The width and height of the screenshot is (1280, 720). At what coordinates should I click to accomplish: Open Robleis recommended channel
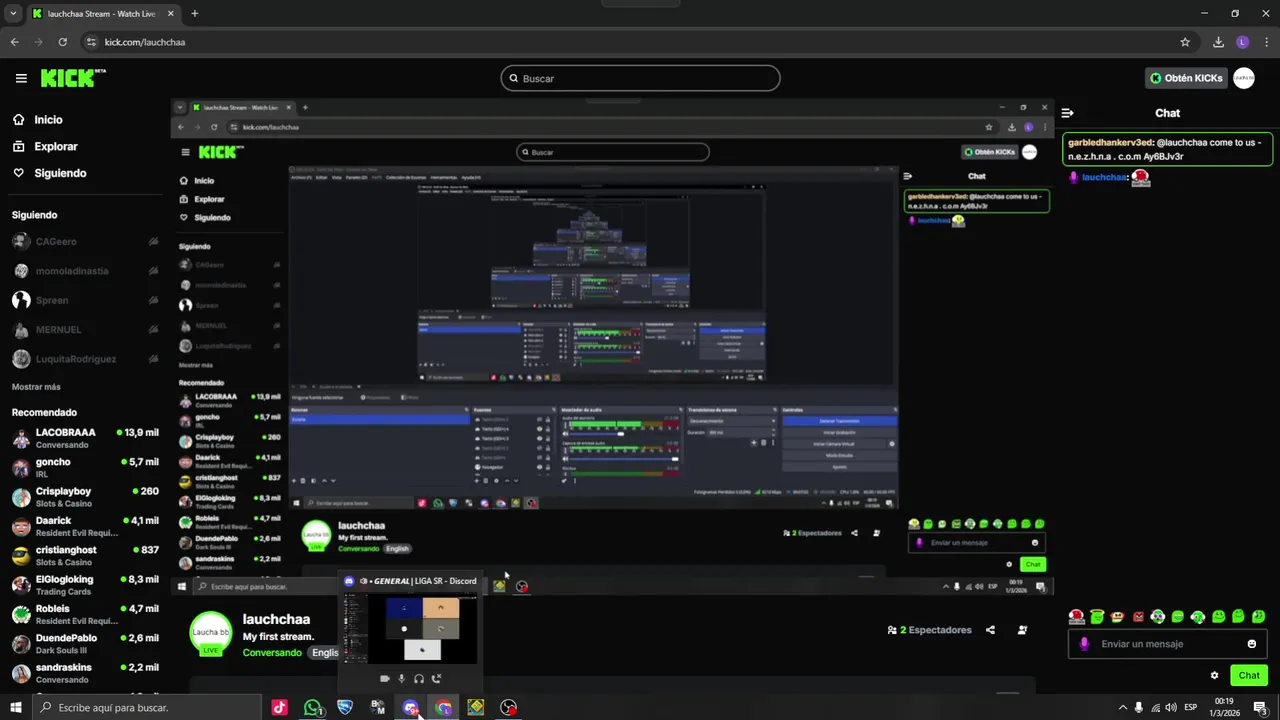click(85, 614)
